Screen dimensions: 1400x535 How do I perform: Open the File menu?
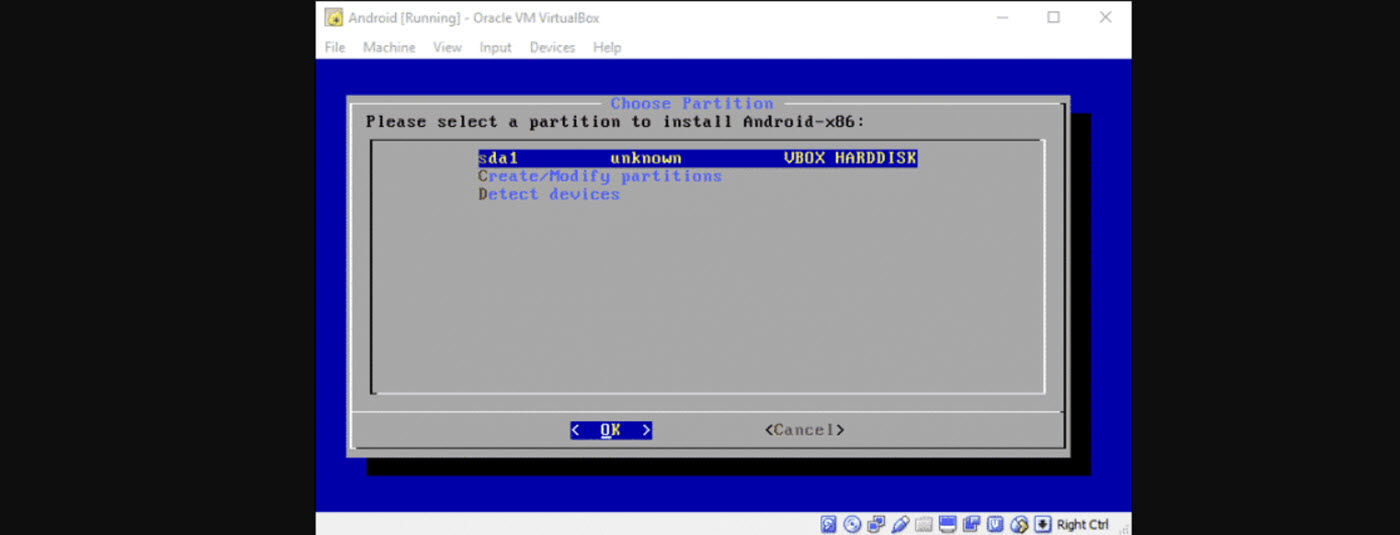pyautogui.click(x=335, y=47)
